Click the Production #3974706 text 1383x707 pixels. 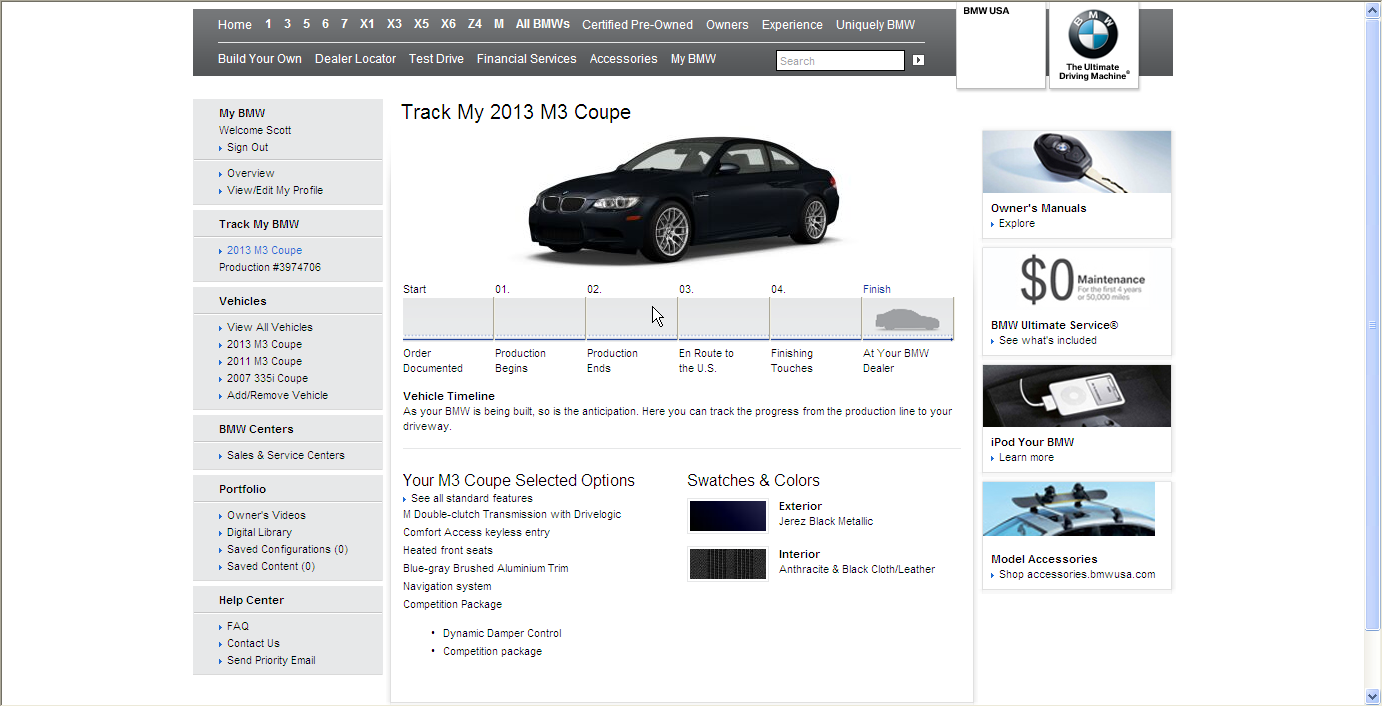(270, 267)
